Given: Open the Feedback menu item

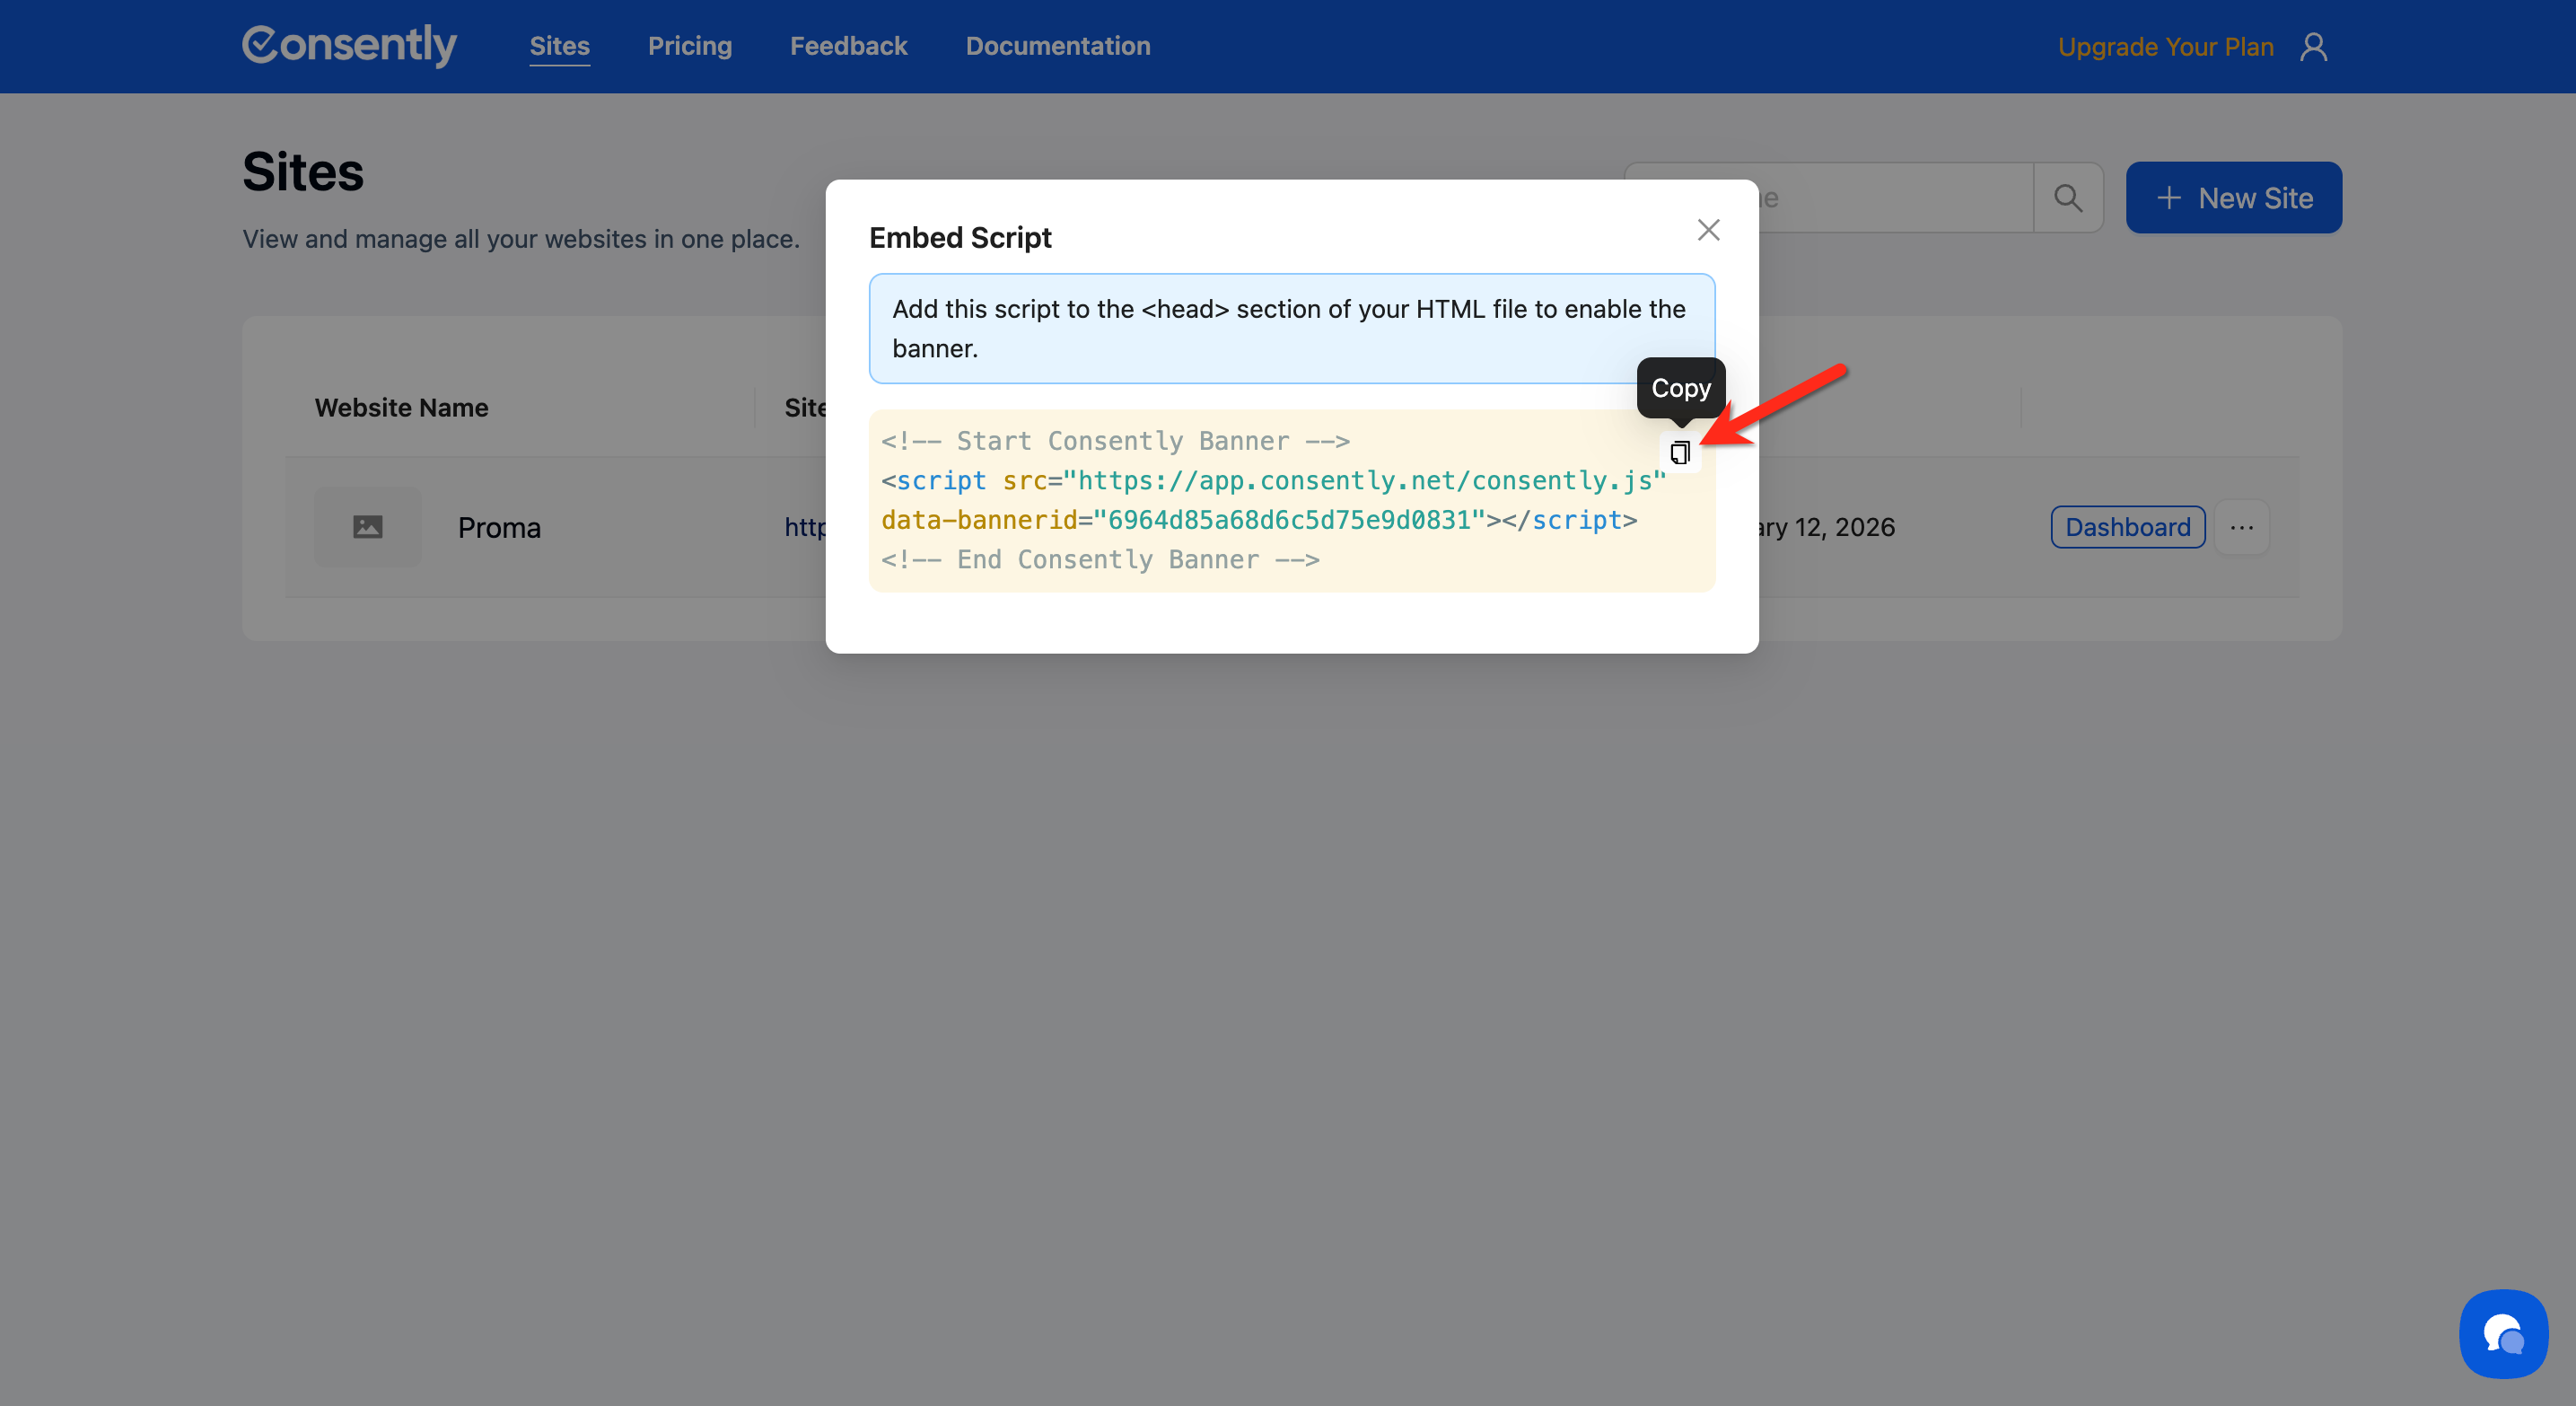Looking at the screenshot, I should coord(848,46).
